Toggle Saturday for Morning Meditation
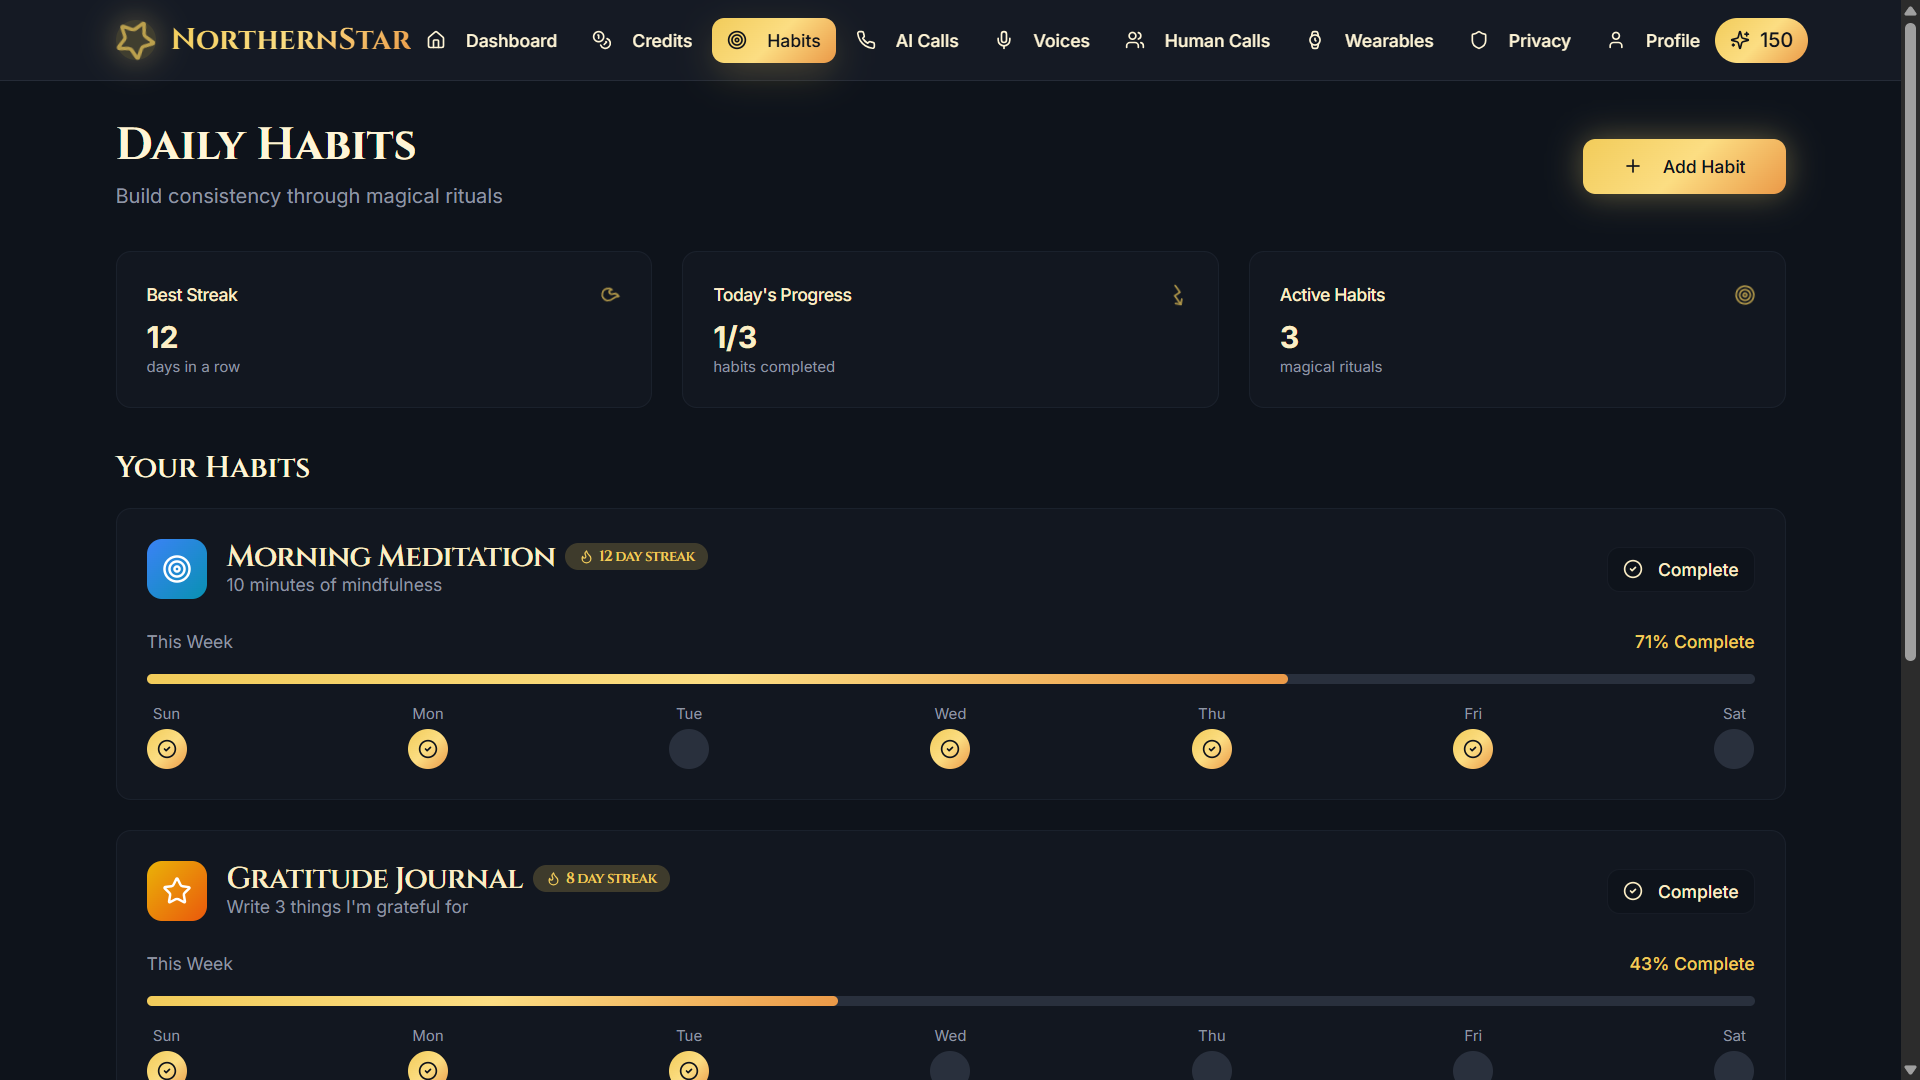This screenshot has width=1920, height=1080. point(1734,749)
